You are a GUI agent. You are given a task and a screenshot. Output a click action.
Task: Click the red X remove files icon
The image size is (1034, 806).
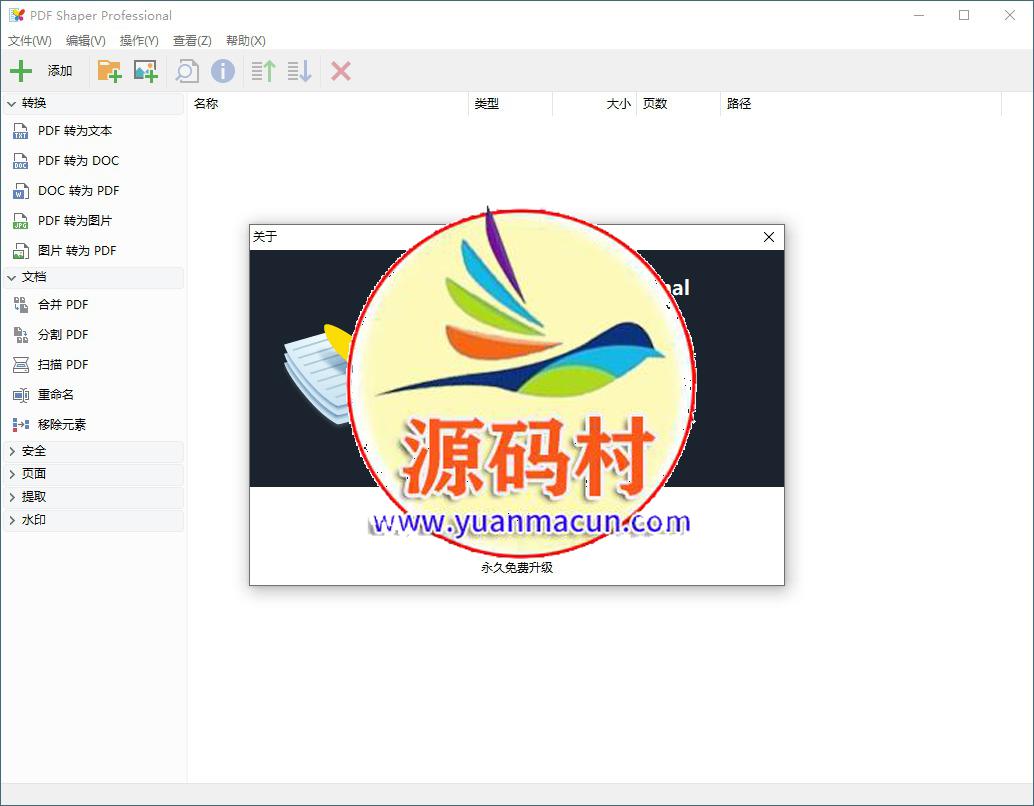[x=339, y=70]
